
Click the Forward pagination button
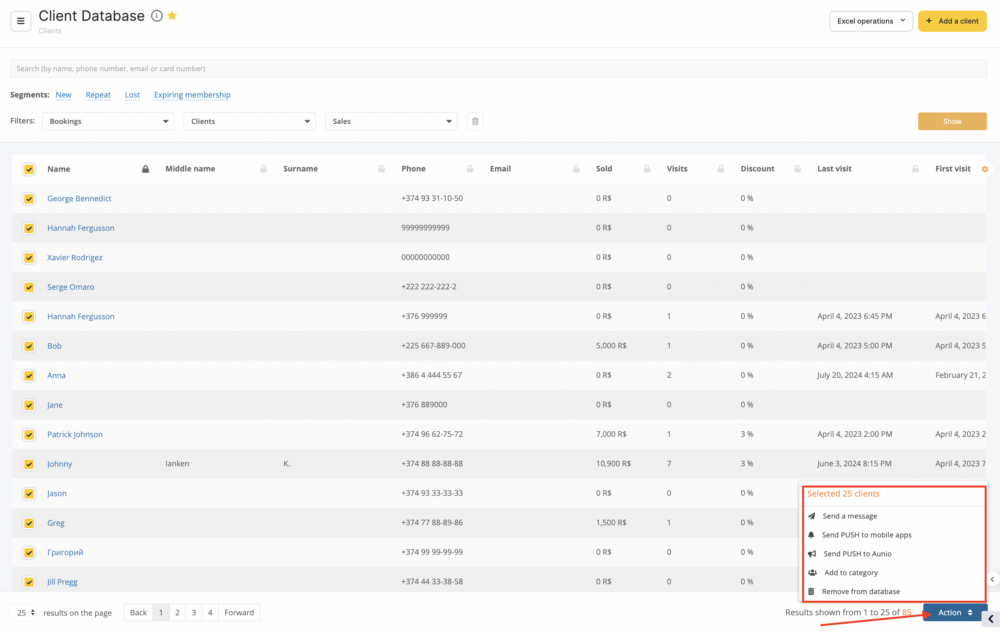239,613
